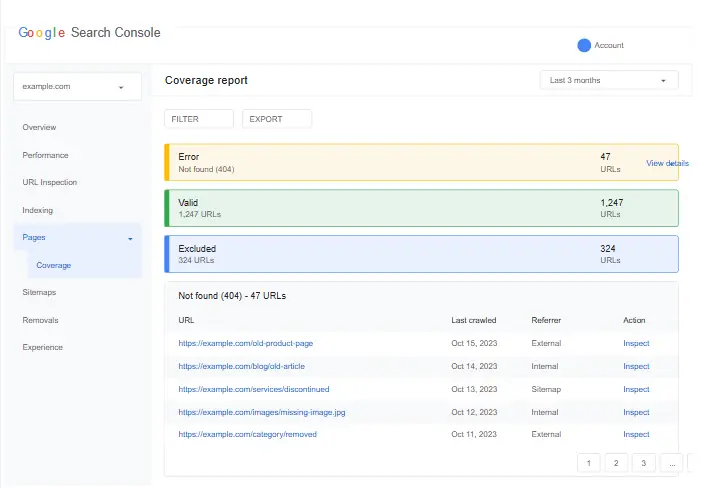
Task: Inspect the blog/old-article row
Action: 636,366
